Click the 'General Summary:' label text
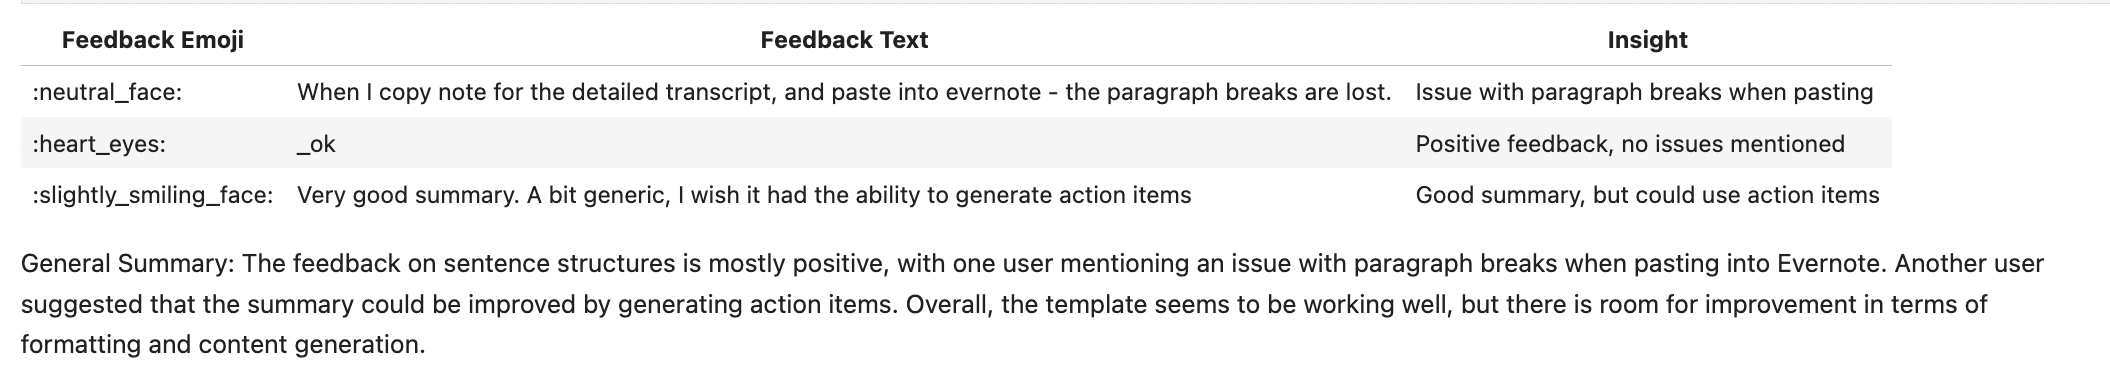The width and height of the screenshot is (2110, 382). point(128,264)
